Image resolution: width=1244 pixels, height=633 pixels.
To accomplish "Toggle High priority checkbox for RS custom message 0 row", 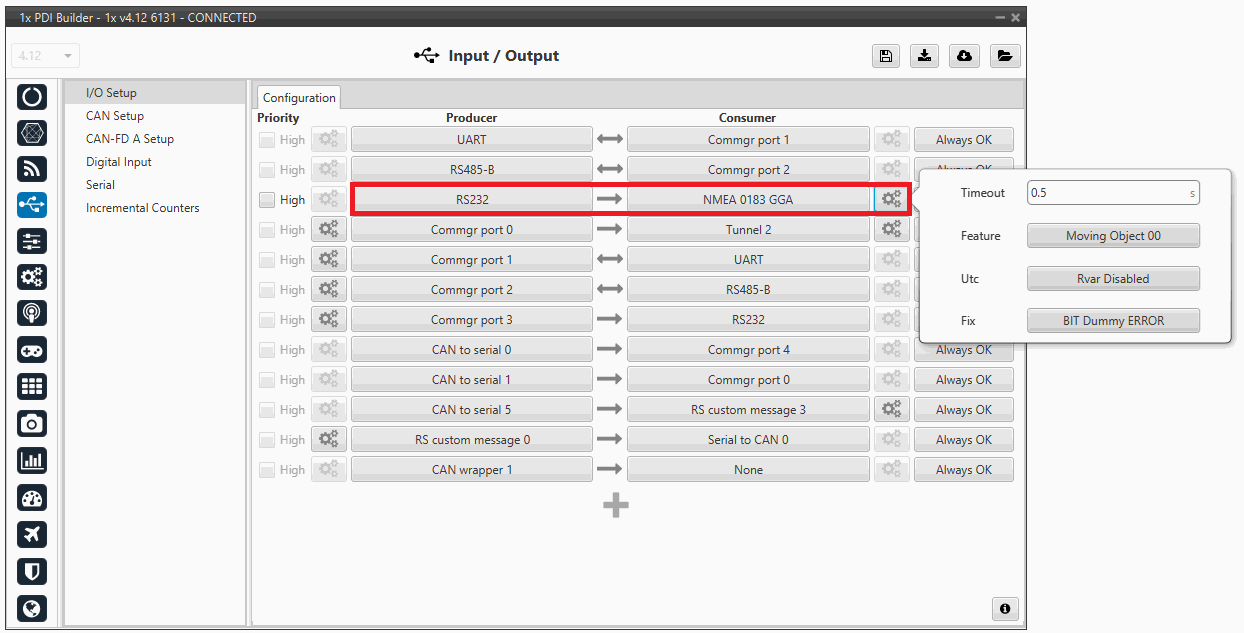I will (x=267, y=440).
